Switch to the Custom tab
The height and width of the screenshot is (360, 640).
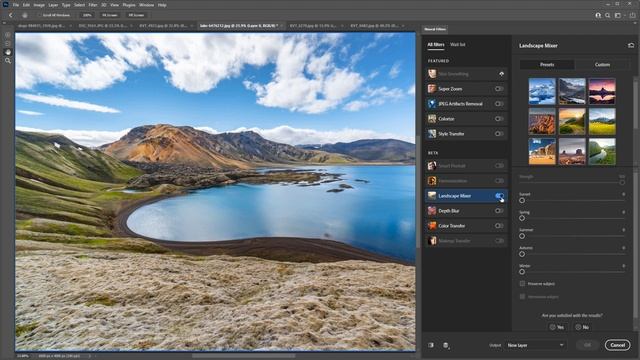coord(602,64)
